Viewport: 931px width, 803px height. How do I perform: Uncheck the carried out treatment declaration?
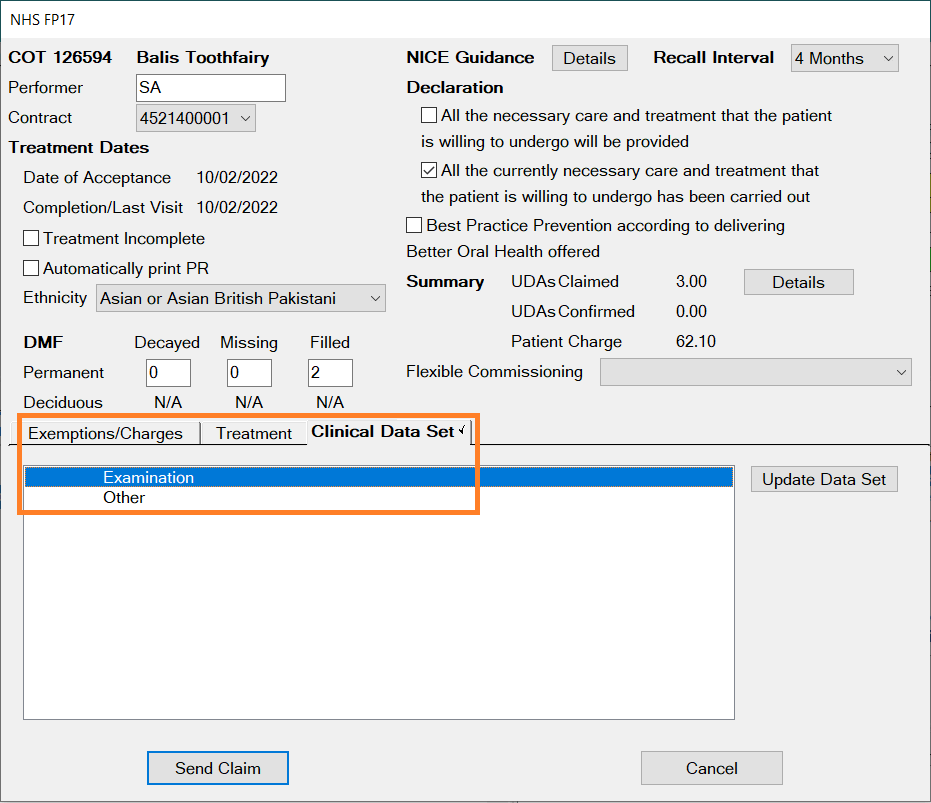[428, 170]
